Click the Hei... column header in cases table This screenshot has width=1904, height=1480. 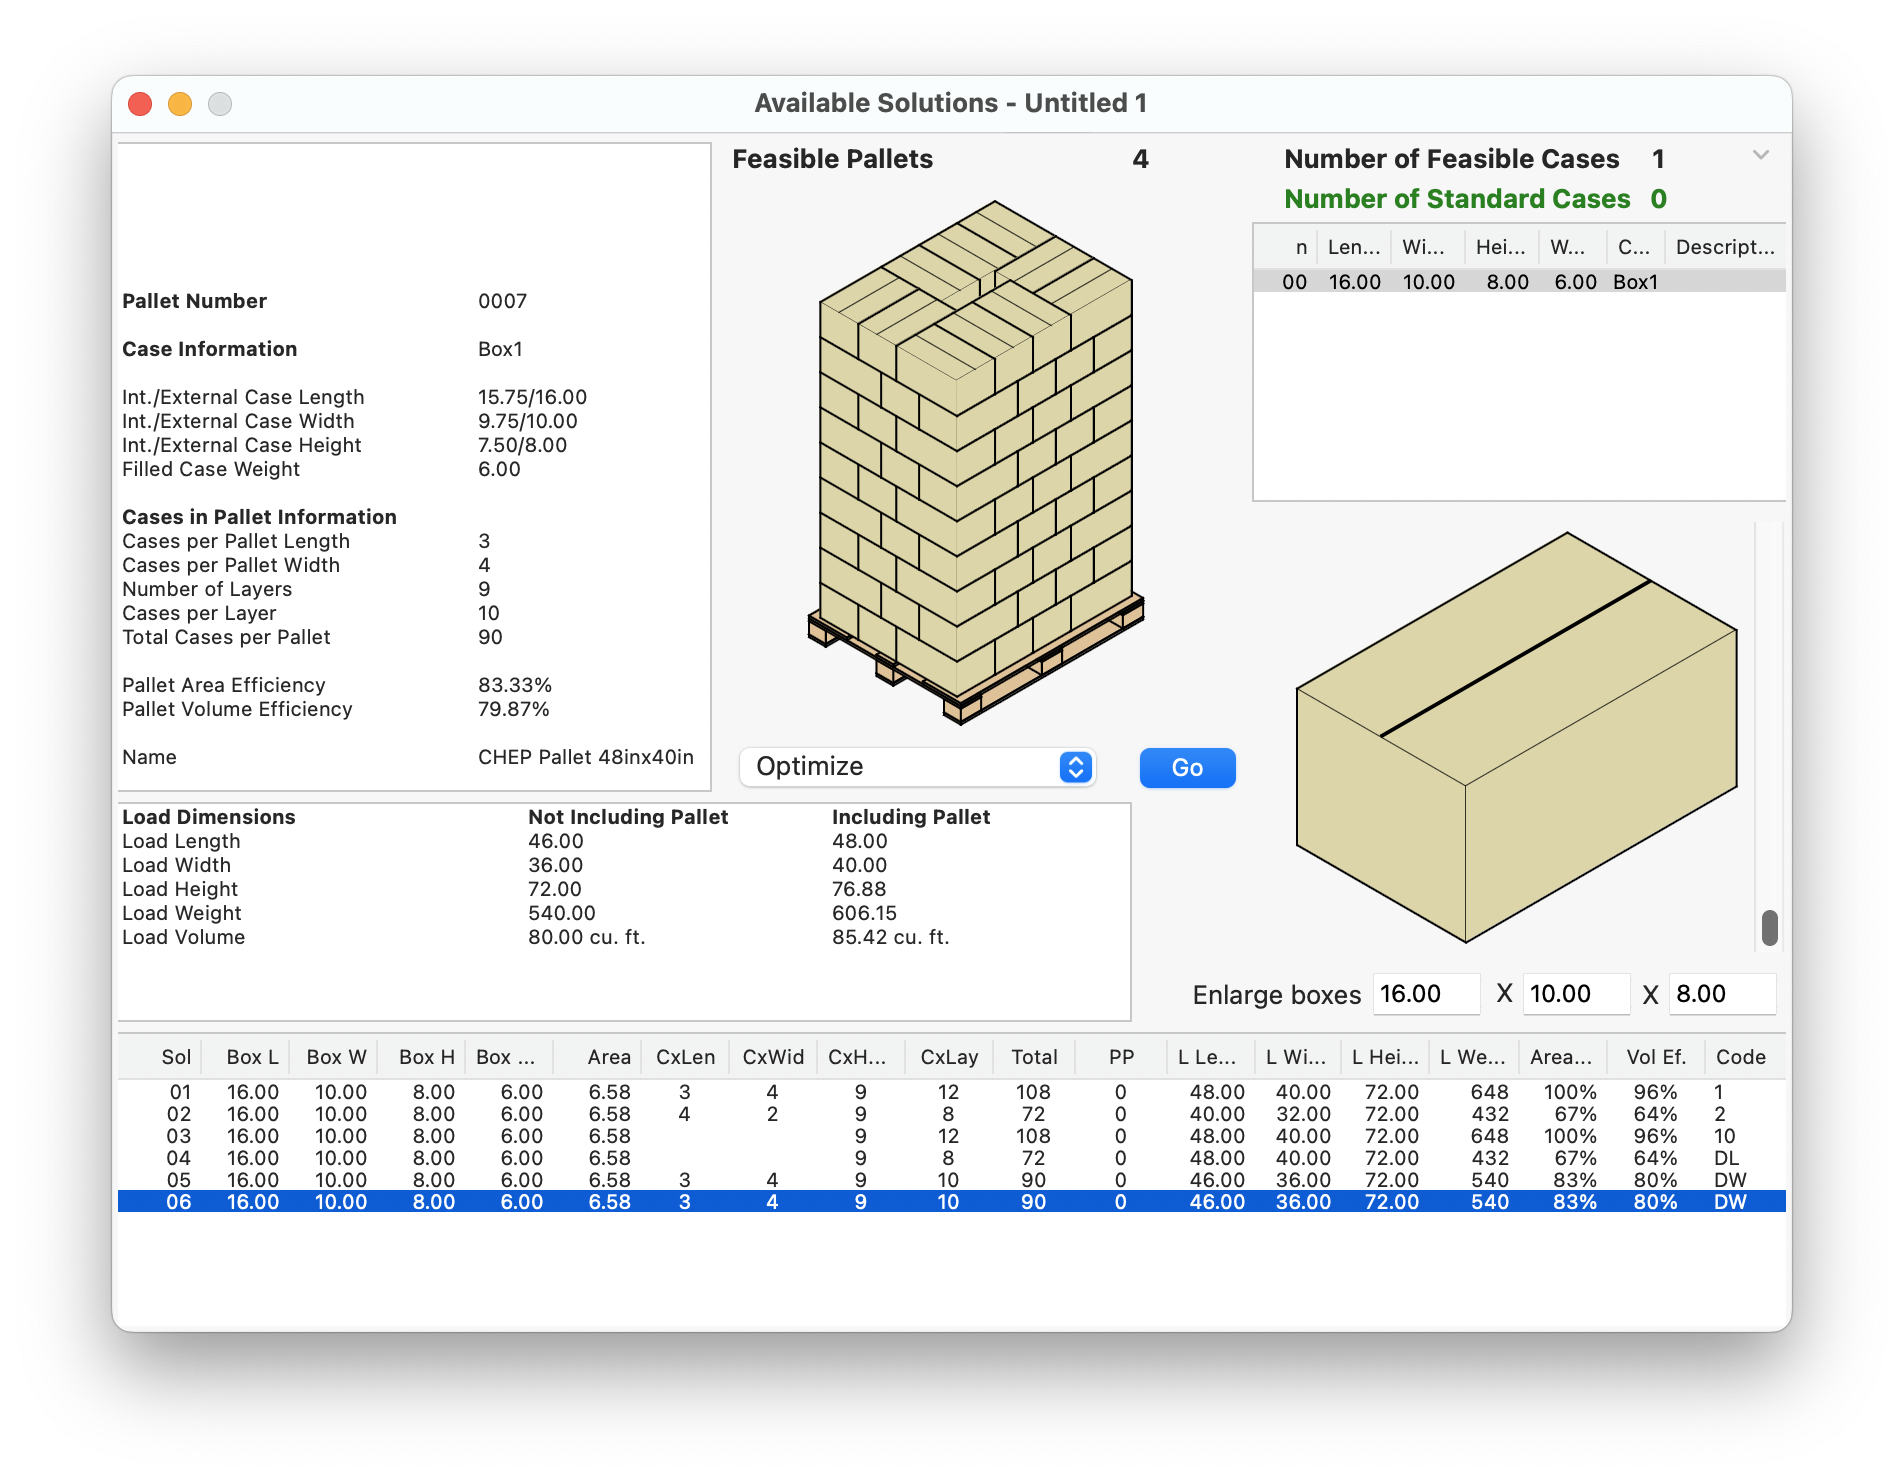pos(1500,247)
